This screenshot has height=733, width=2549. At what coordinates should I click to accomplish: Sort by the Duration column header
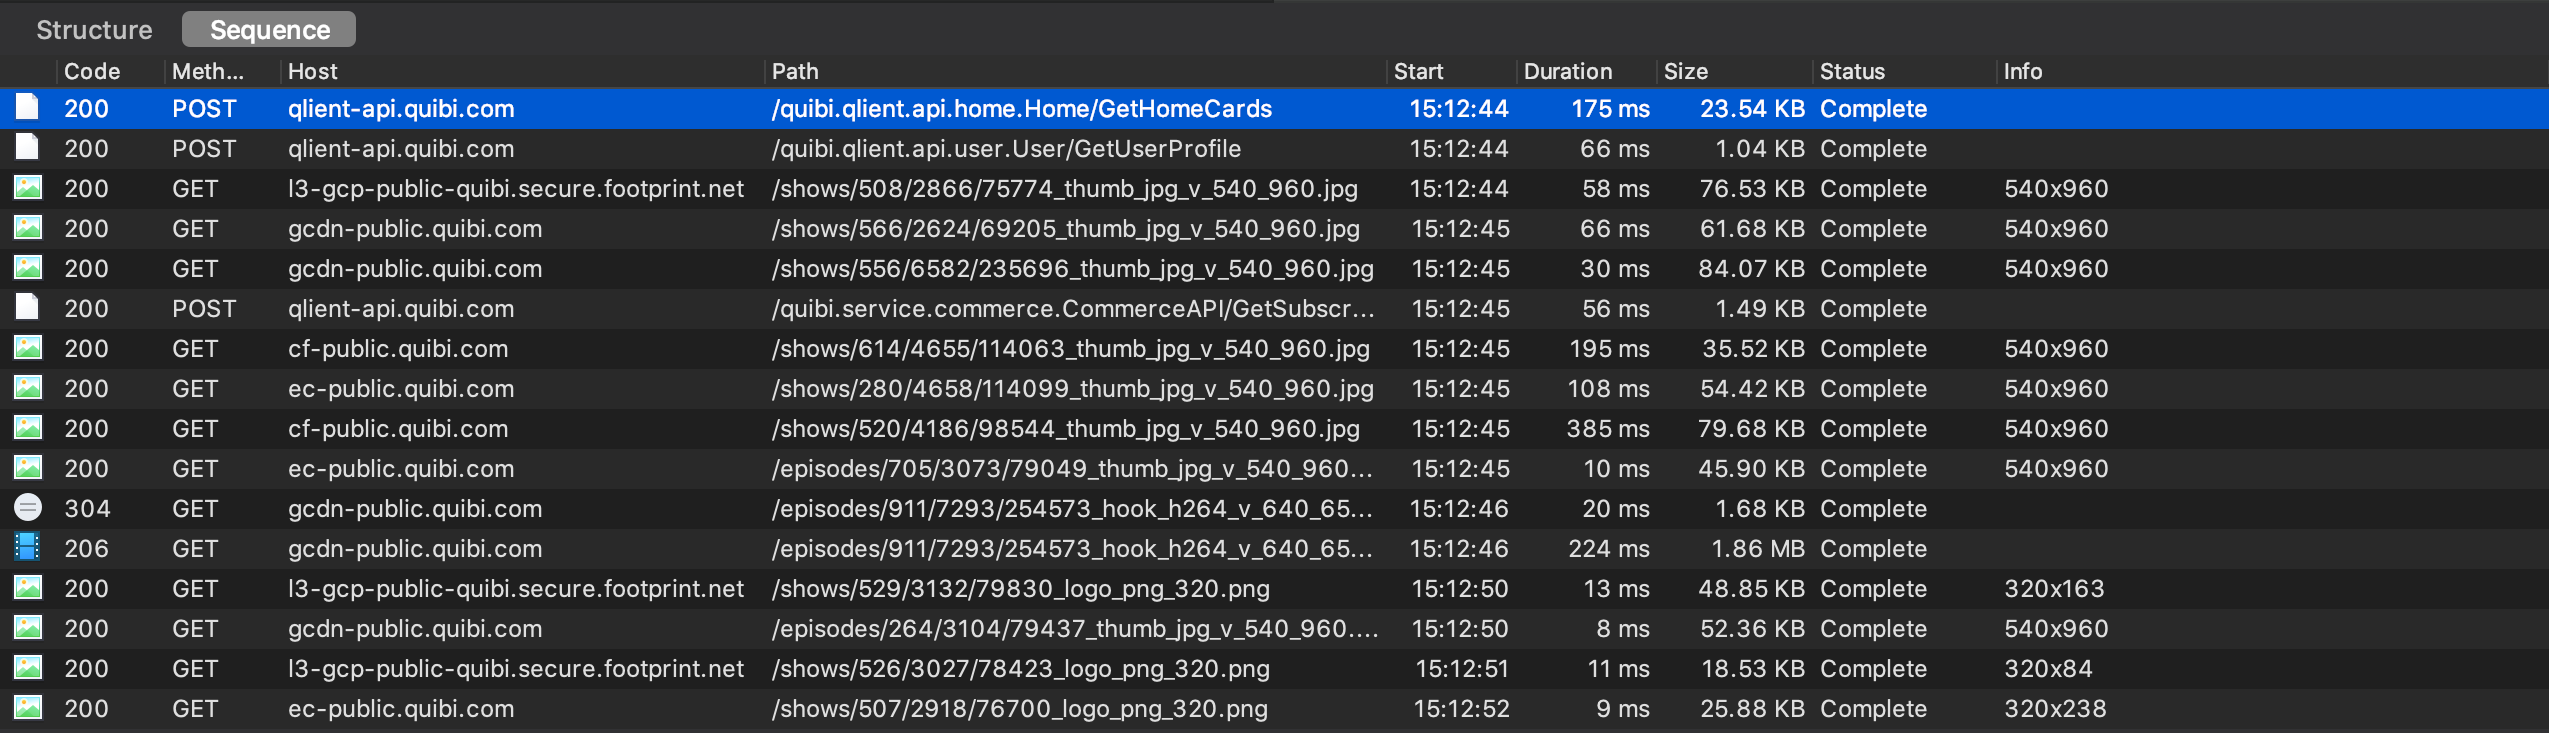coord(1567,71)
